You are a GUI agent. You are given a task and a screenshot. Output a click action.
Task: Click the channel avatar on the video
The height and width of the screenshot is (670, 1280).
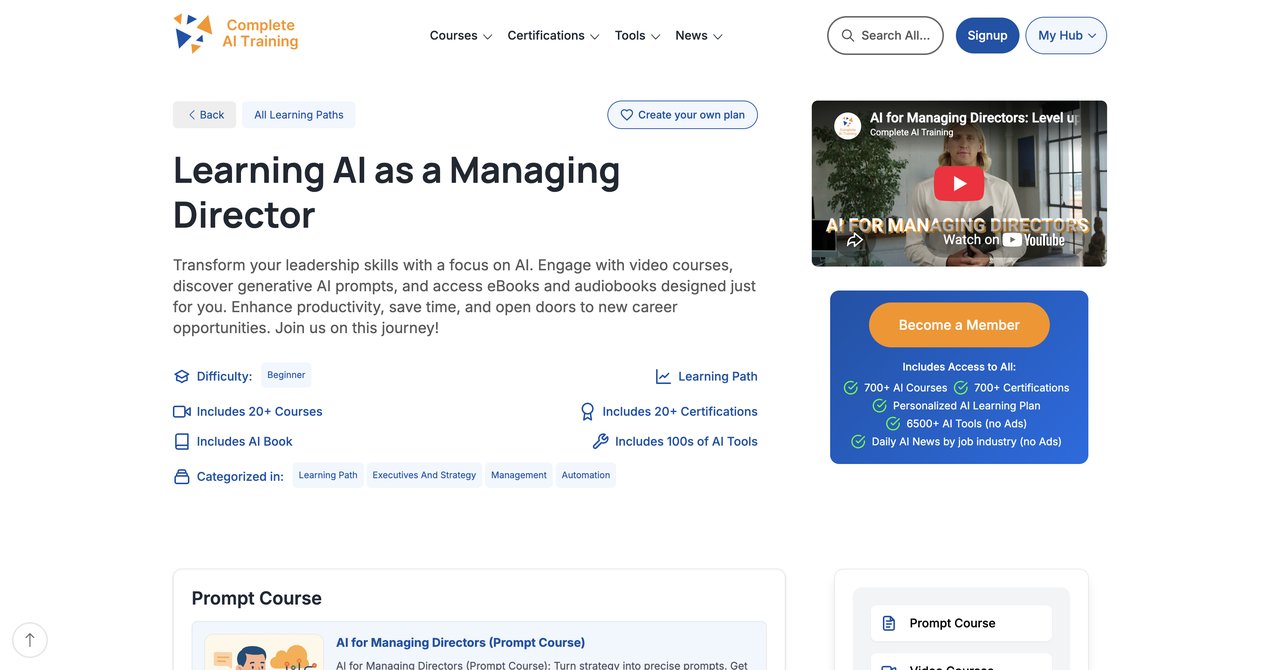848,125
